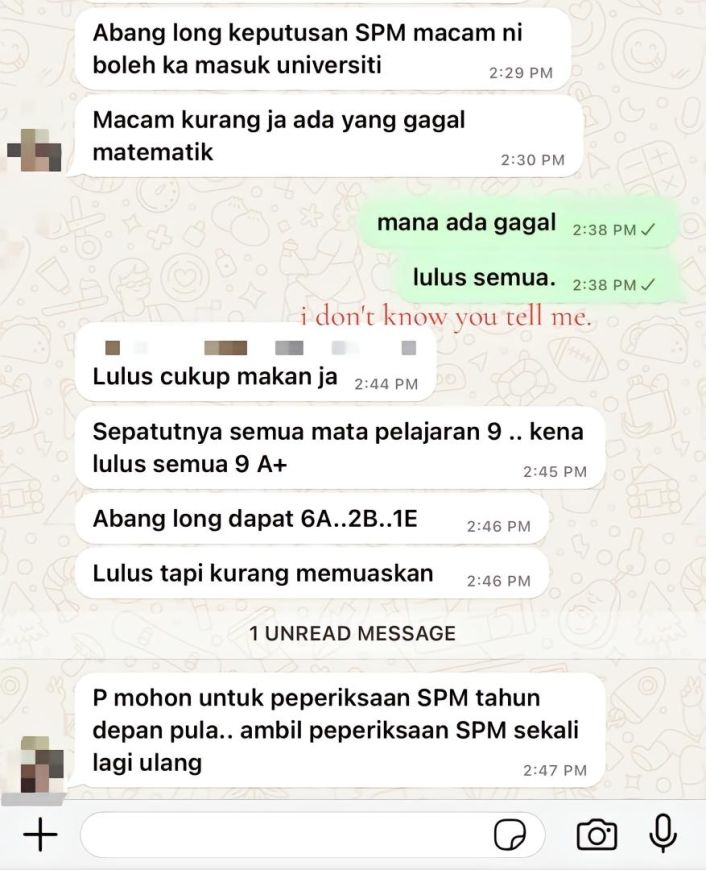Open the camera icon
Screen dimensions: 706x870
pos(596,834)
